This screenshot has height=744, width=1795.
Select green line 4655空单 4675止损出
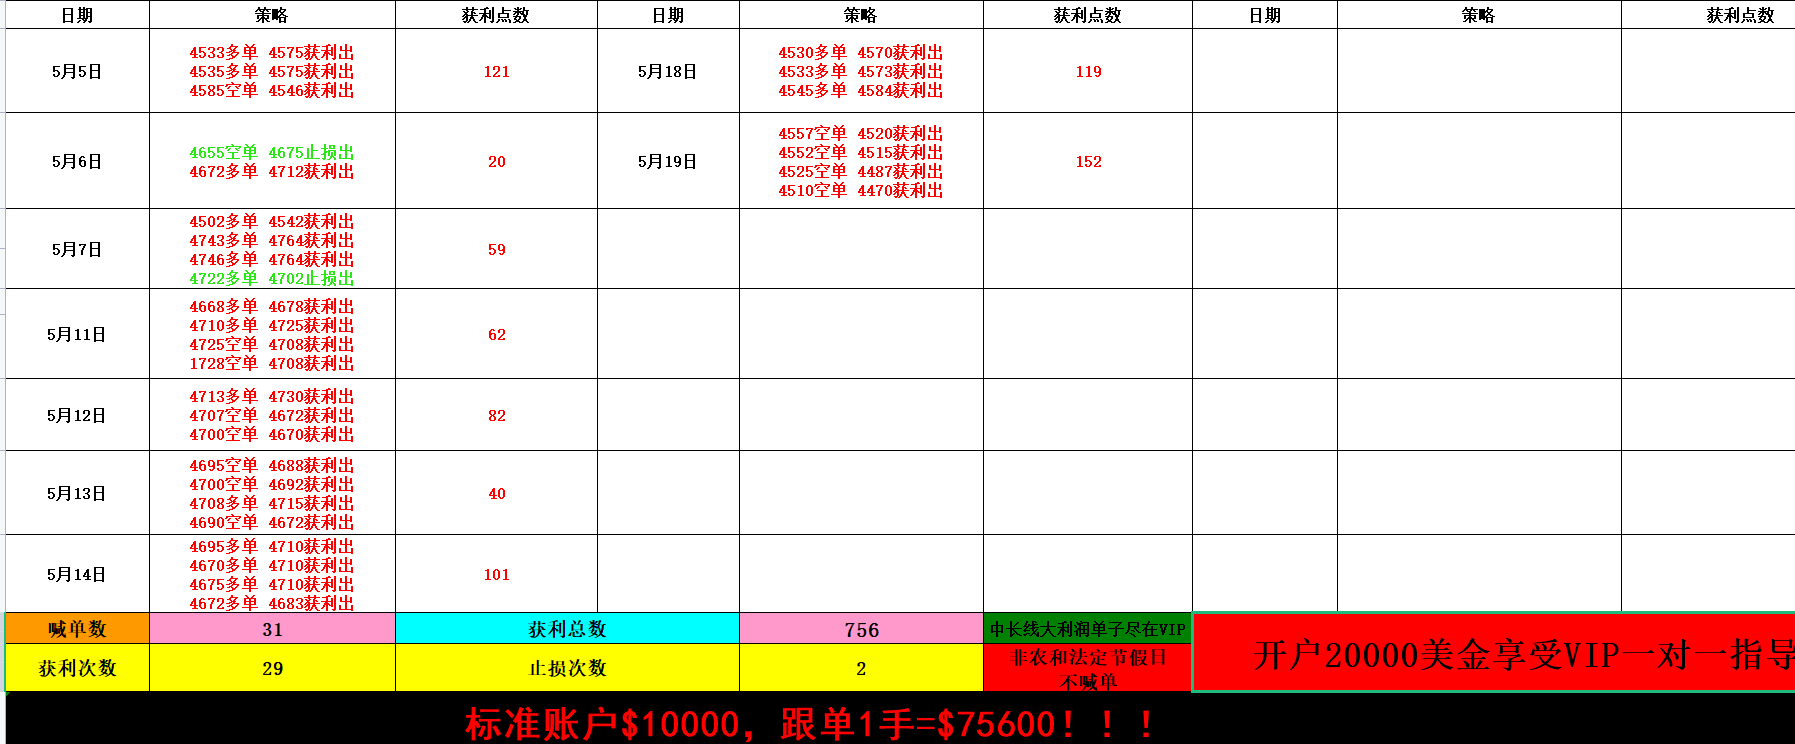coord(272,152)
